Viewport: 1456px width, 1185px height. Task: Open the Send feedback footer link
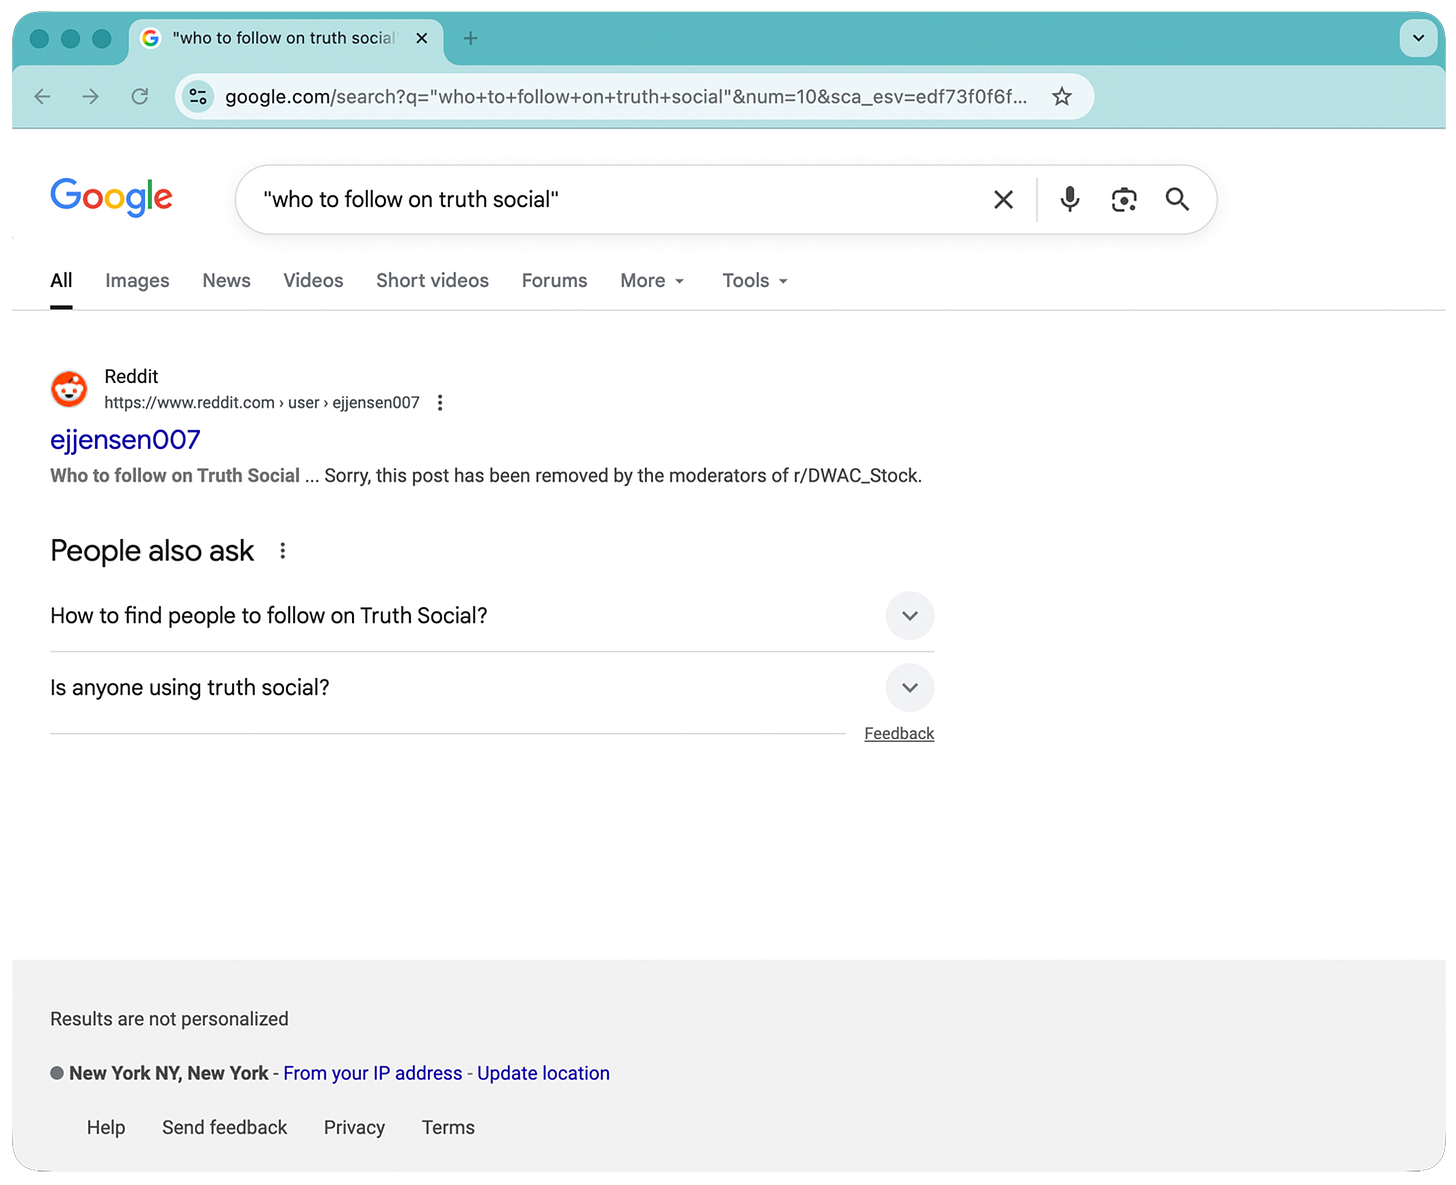point(224,1127)
